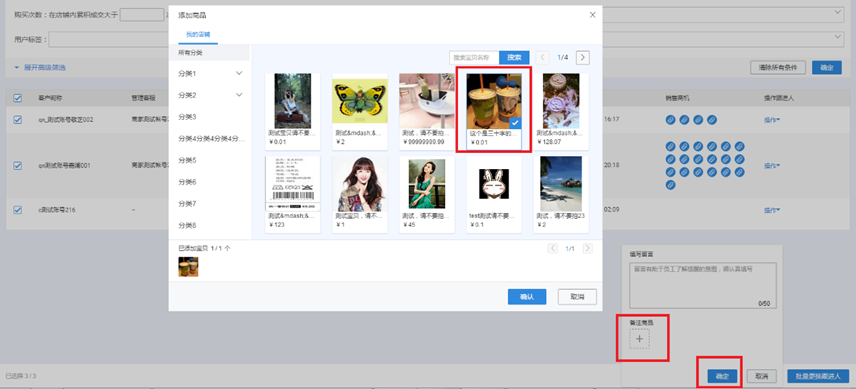
Task: Select the rabbit cartoon product image
Action: pos(494,184)
